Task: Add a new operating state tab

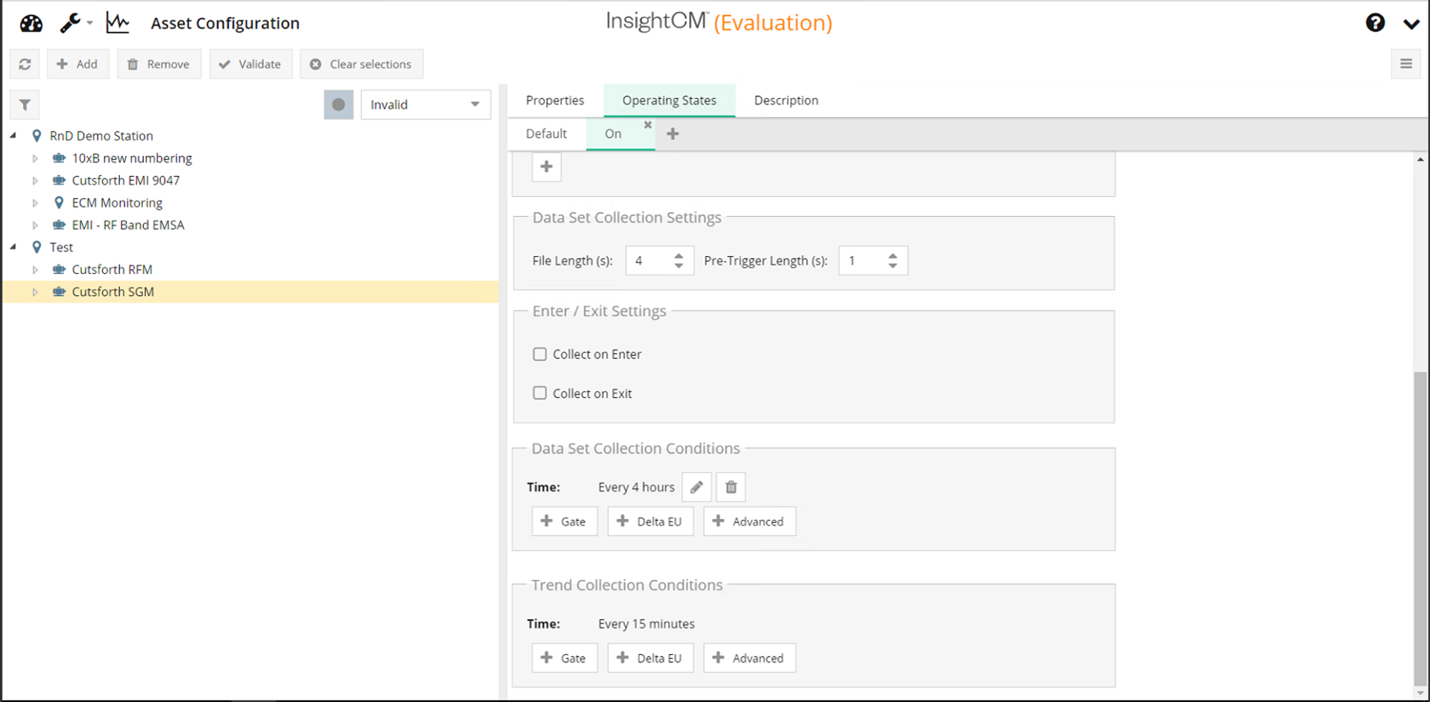Action: [673, 134]
